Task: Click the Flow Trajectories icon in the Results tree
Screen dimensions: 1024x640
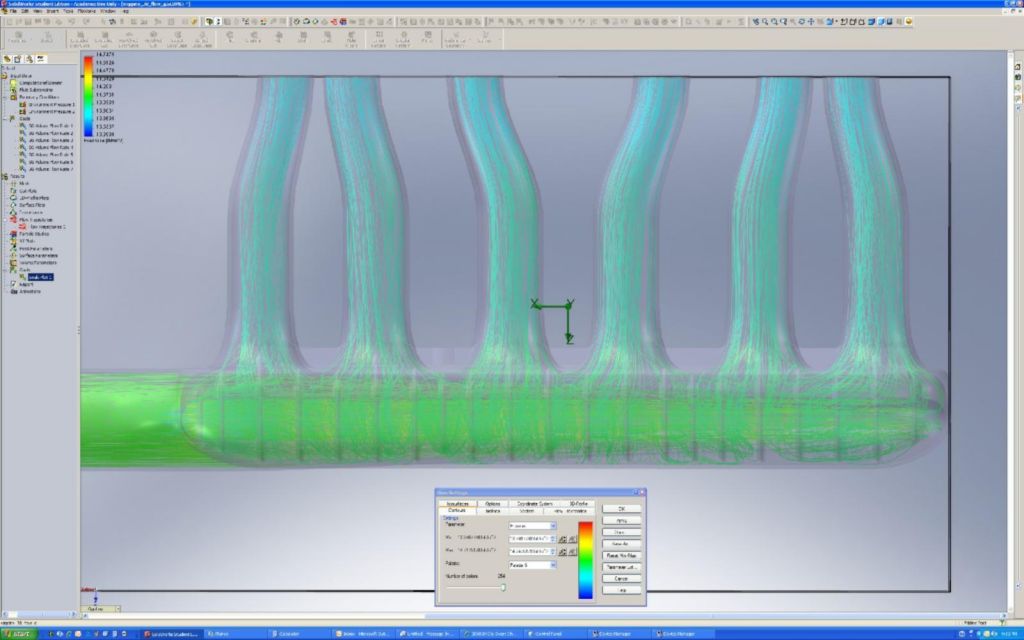Action: click(x=14, y=219)
